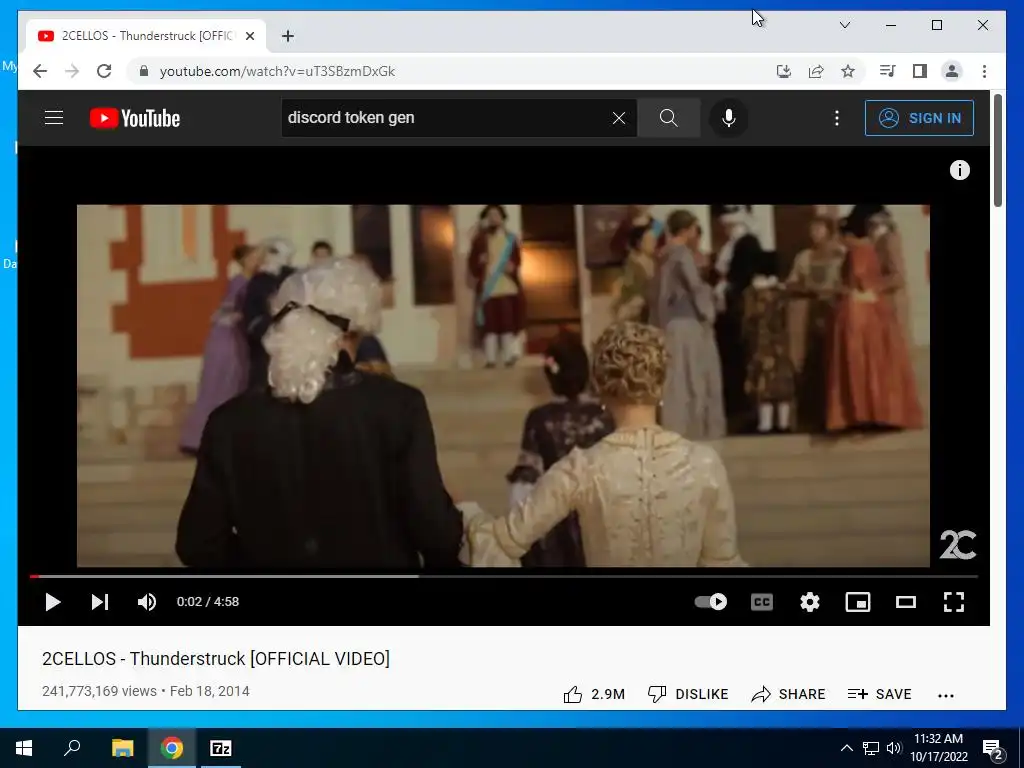Image resolution: width=1024 pixels, height=768 pixels.
Task: Clear the search query with X
Action: click(619, 118)
